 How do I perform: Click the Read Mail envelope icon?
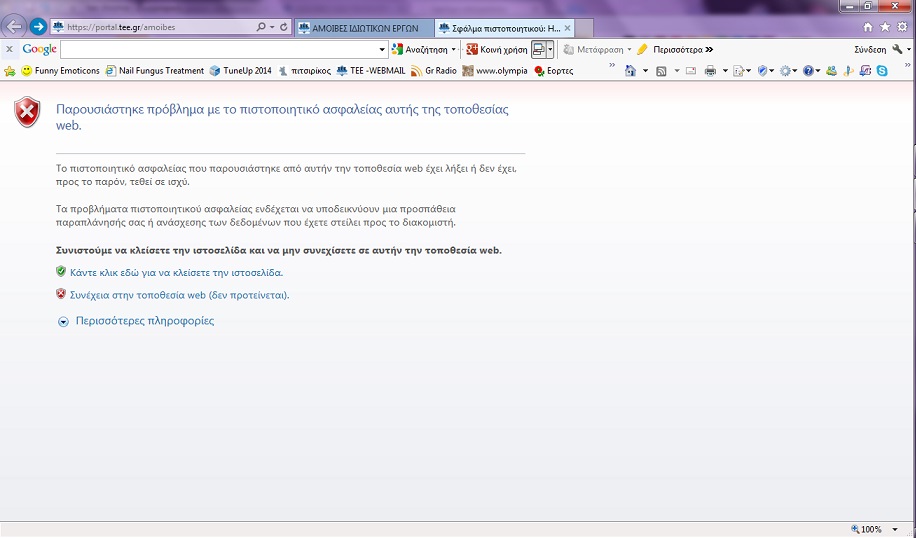(x=690, y=71)
